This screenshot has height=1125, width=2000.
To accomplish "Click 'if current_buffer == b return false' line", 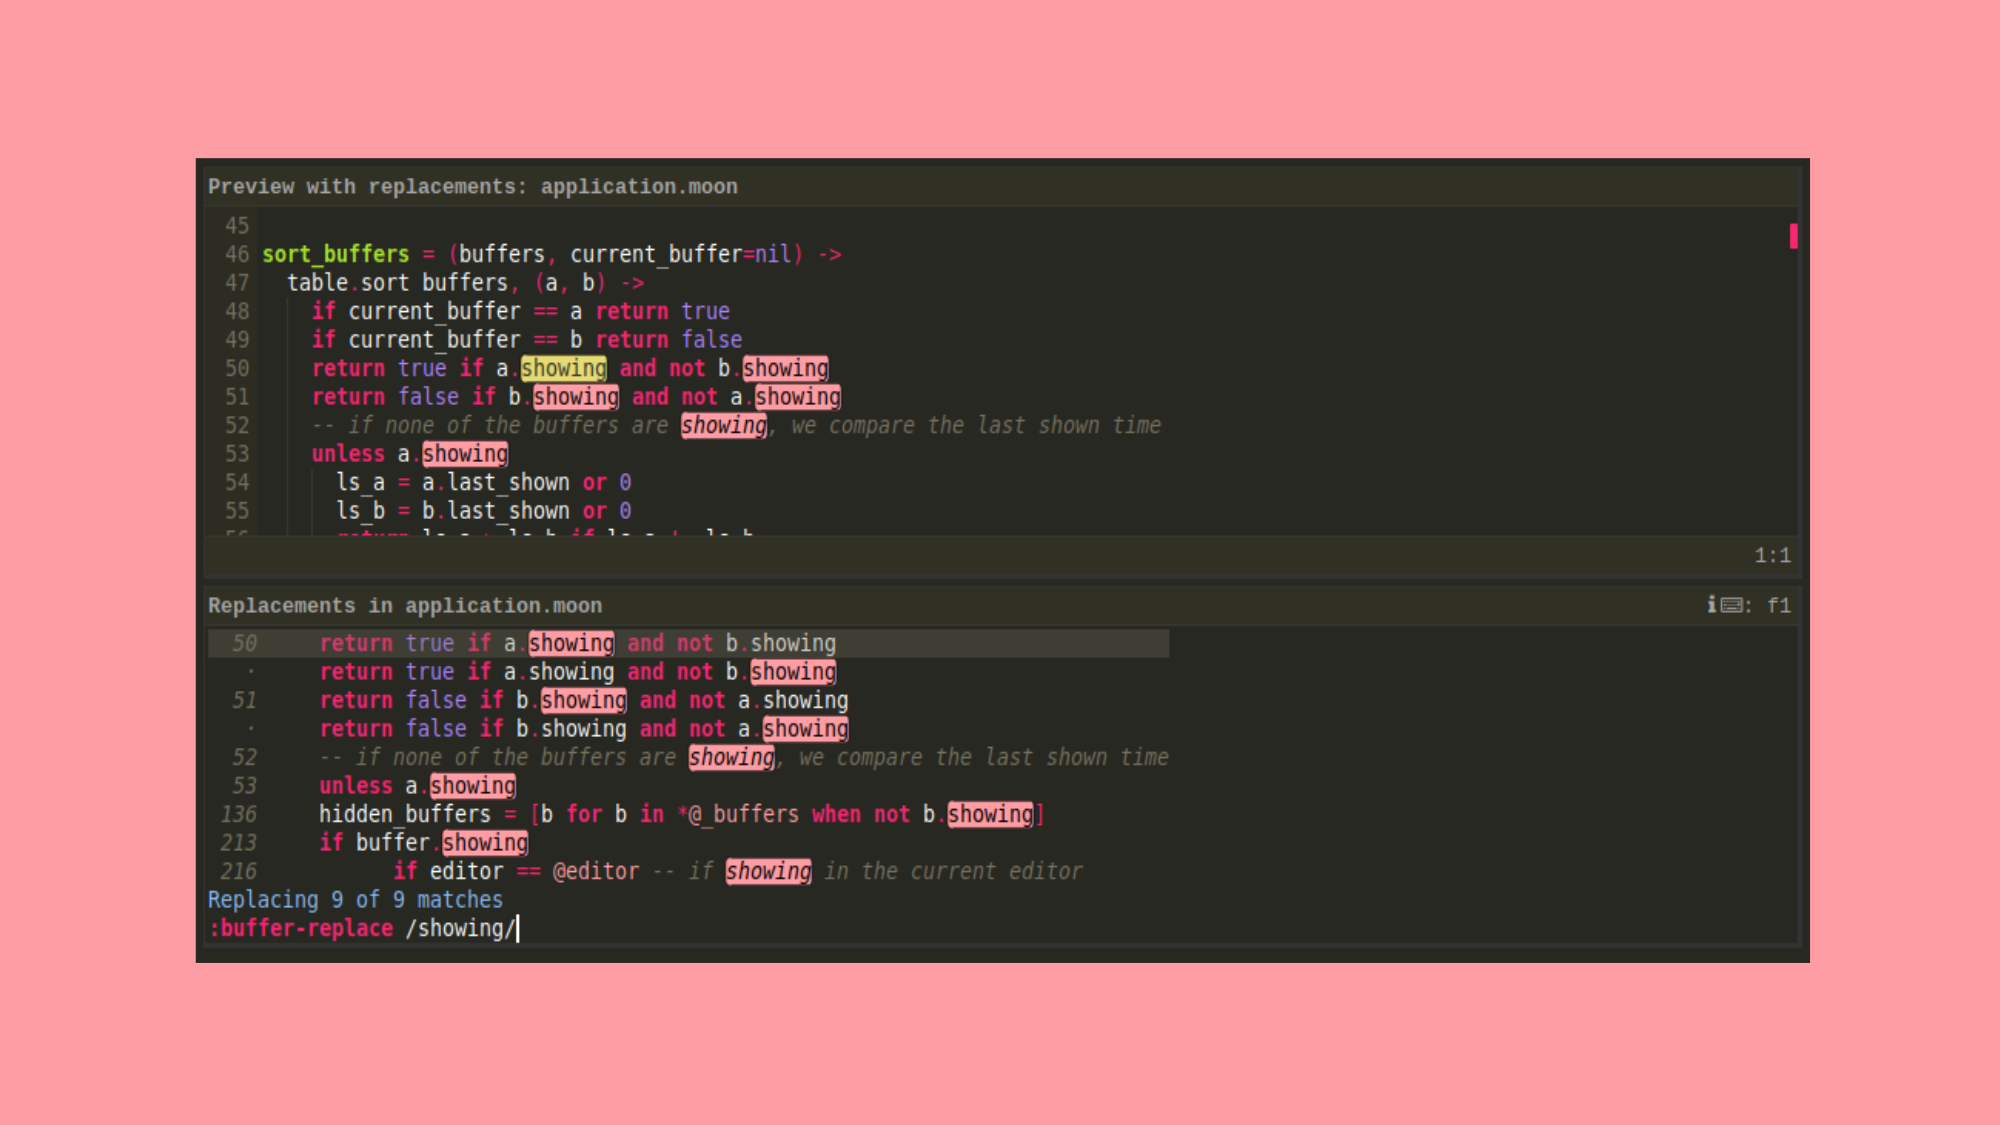I will [x=526, y=340].
